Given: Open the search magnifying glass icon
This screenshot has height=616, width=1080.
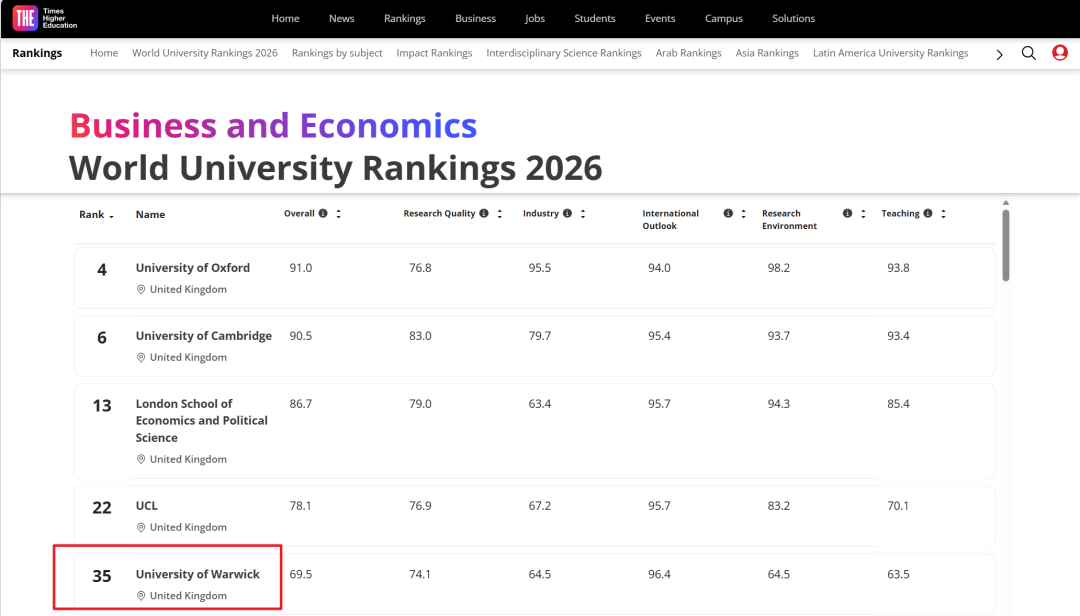Looking at the screenshot, I should [1029, 52].
